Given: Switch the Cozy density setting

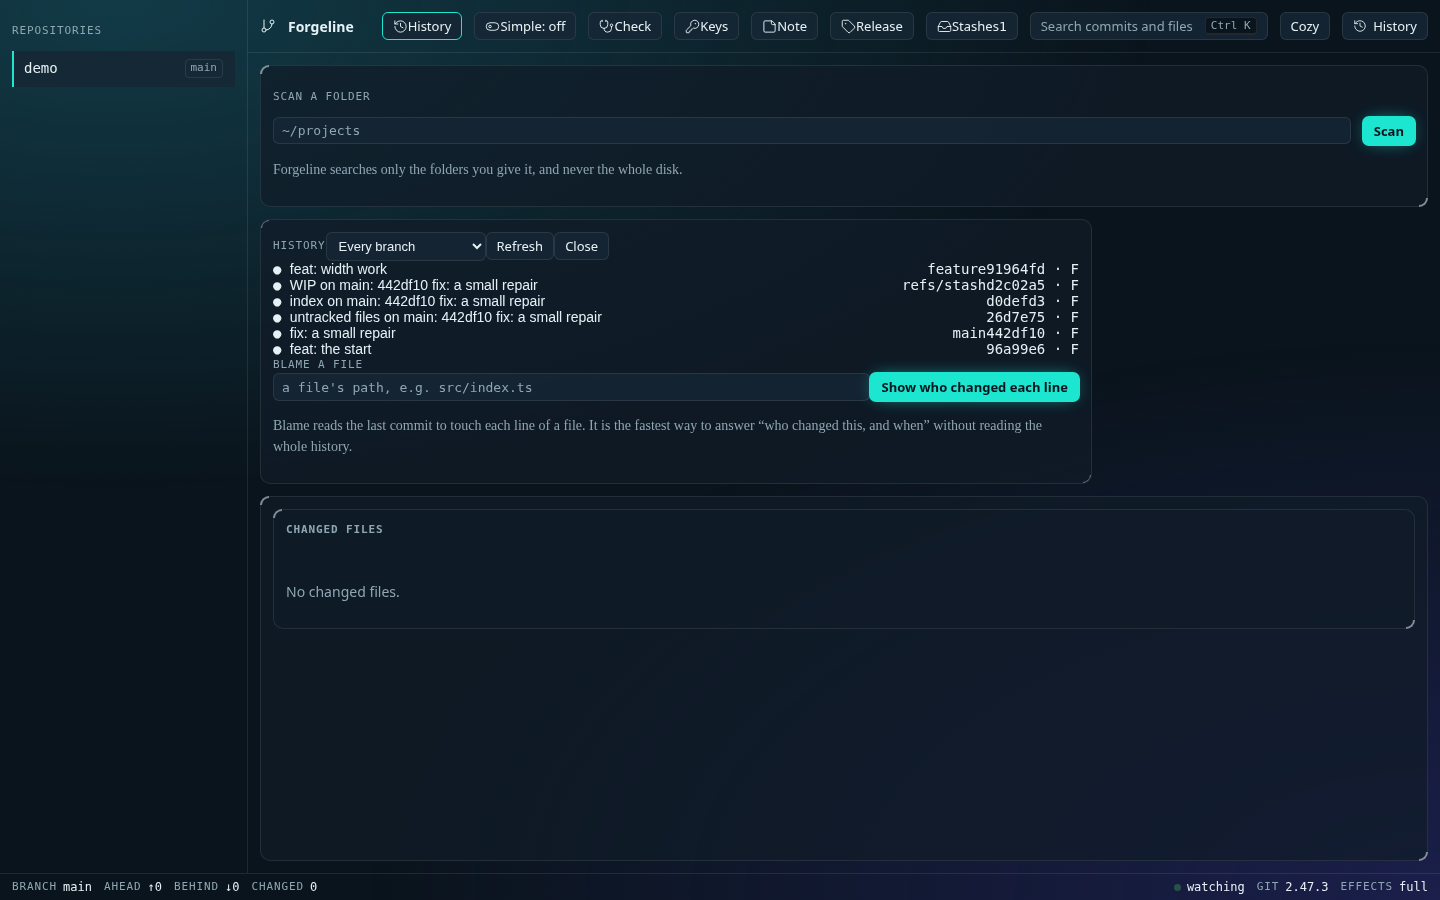Looking at the screenshot, I should tap(1305, 26).
